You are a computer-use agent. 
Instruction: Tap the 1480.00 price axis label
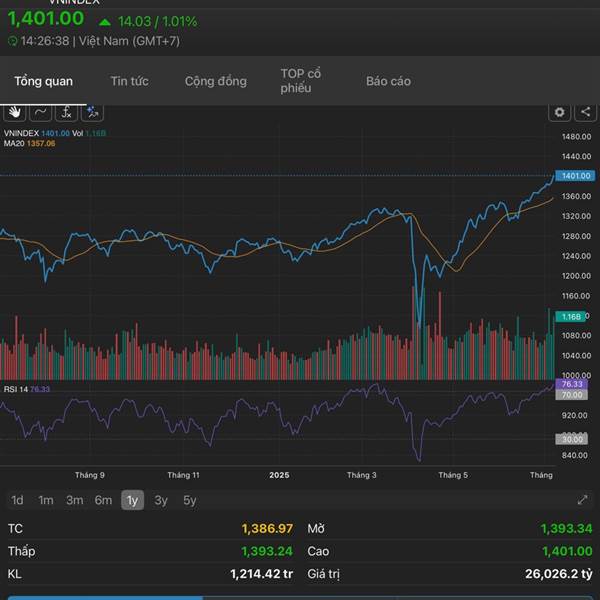pos(576,137)
